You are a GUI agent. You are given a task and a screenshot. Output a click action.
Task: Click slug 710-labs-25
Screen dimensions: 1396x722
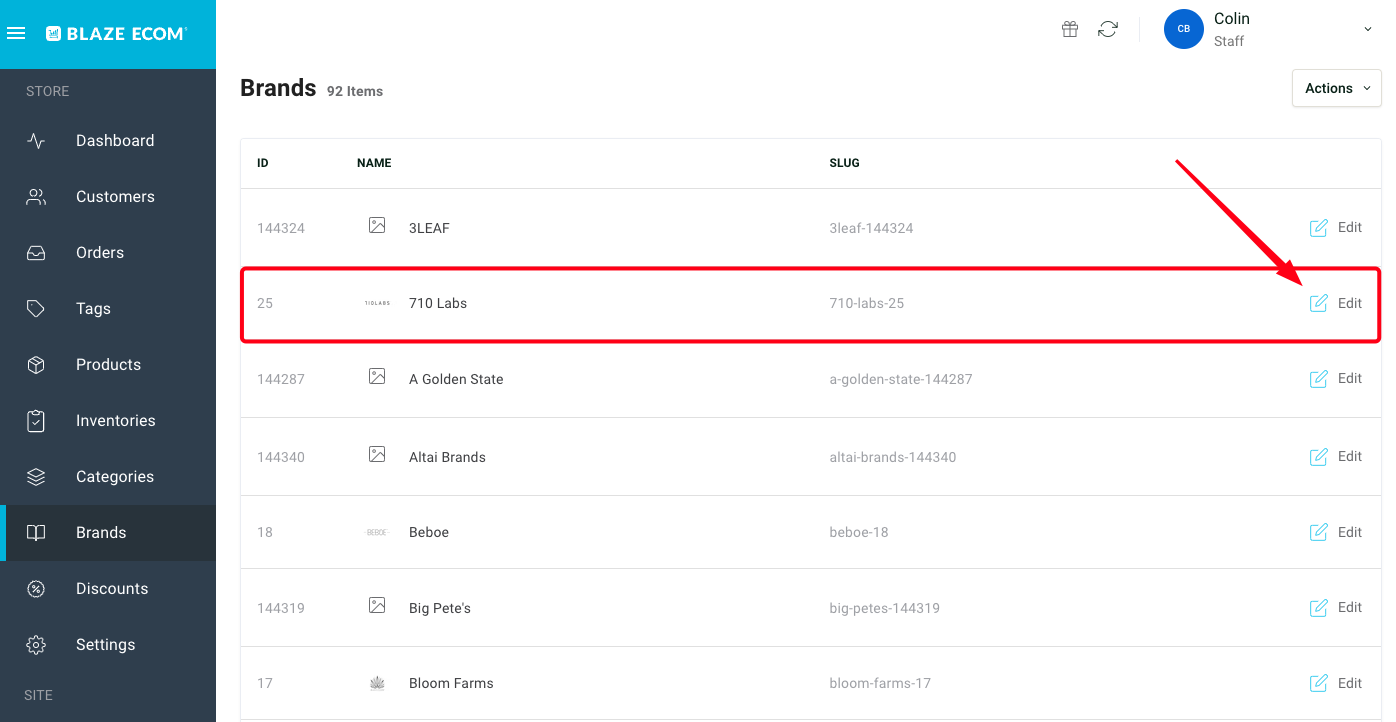(x=867, y=303)
